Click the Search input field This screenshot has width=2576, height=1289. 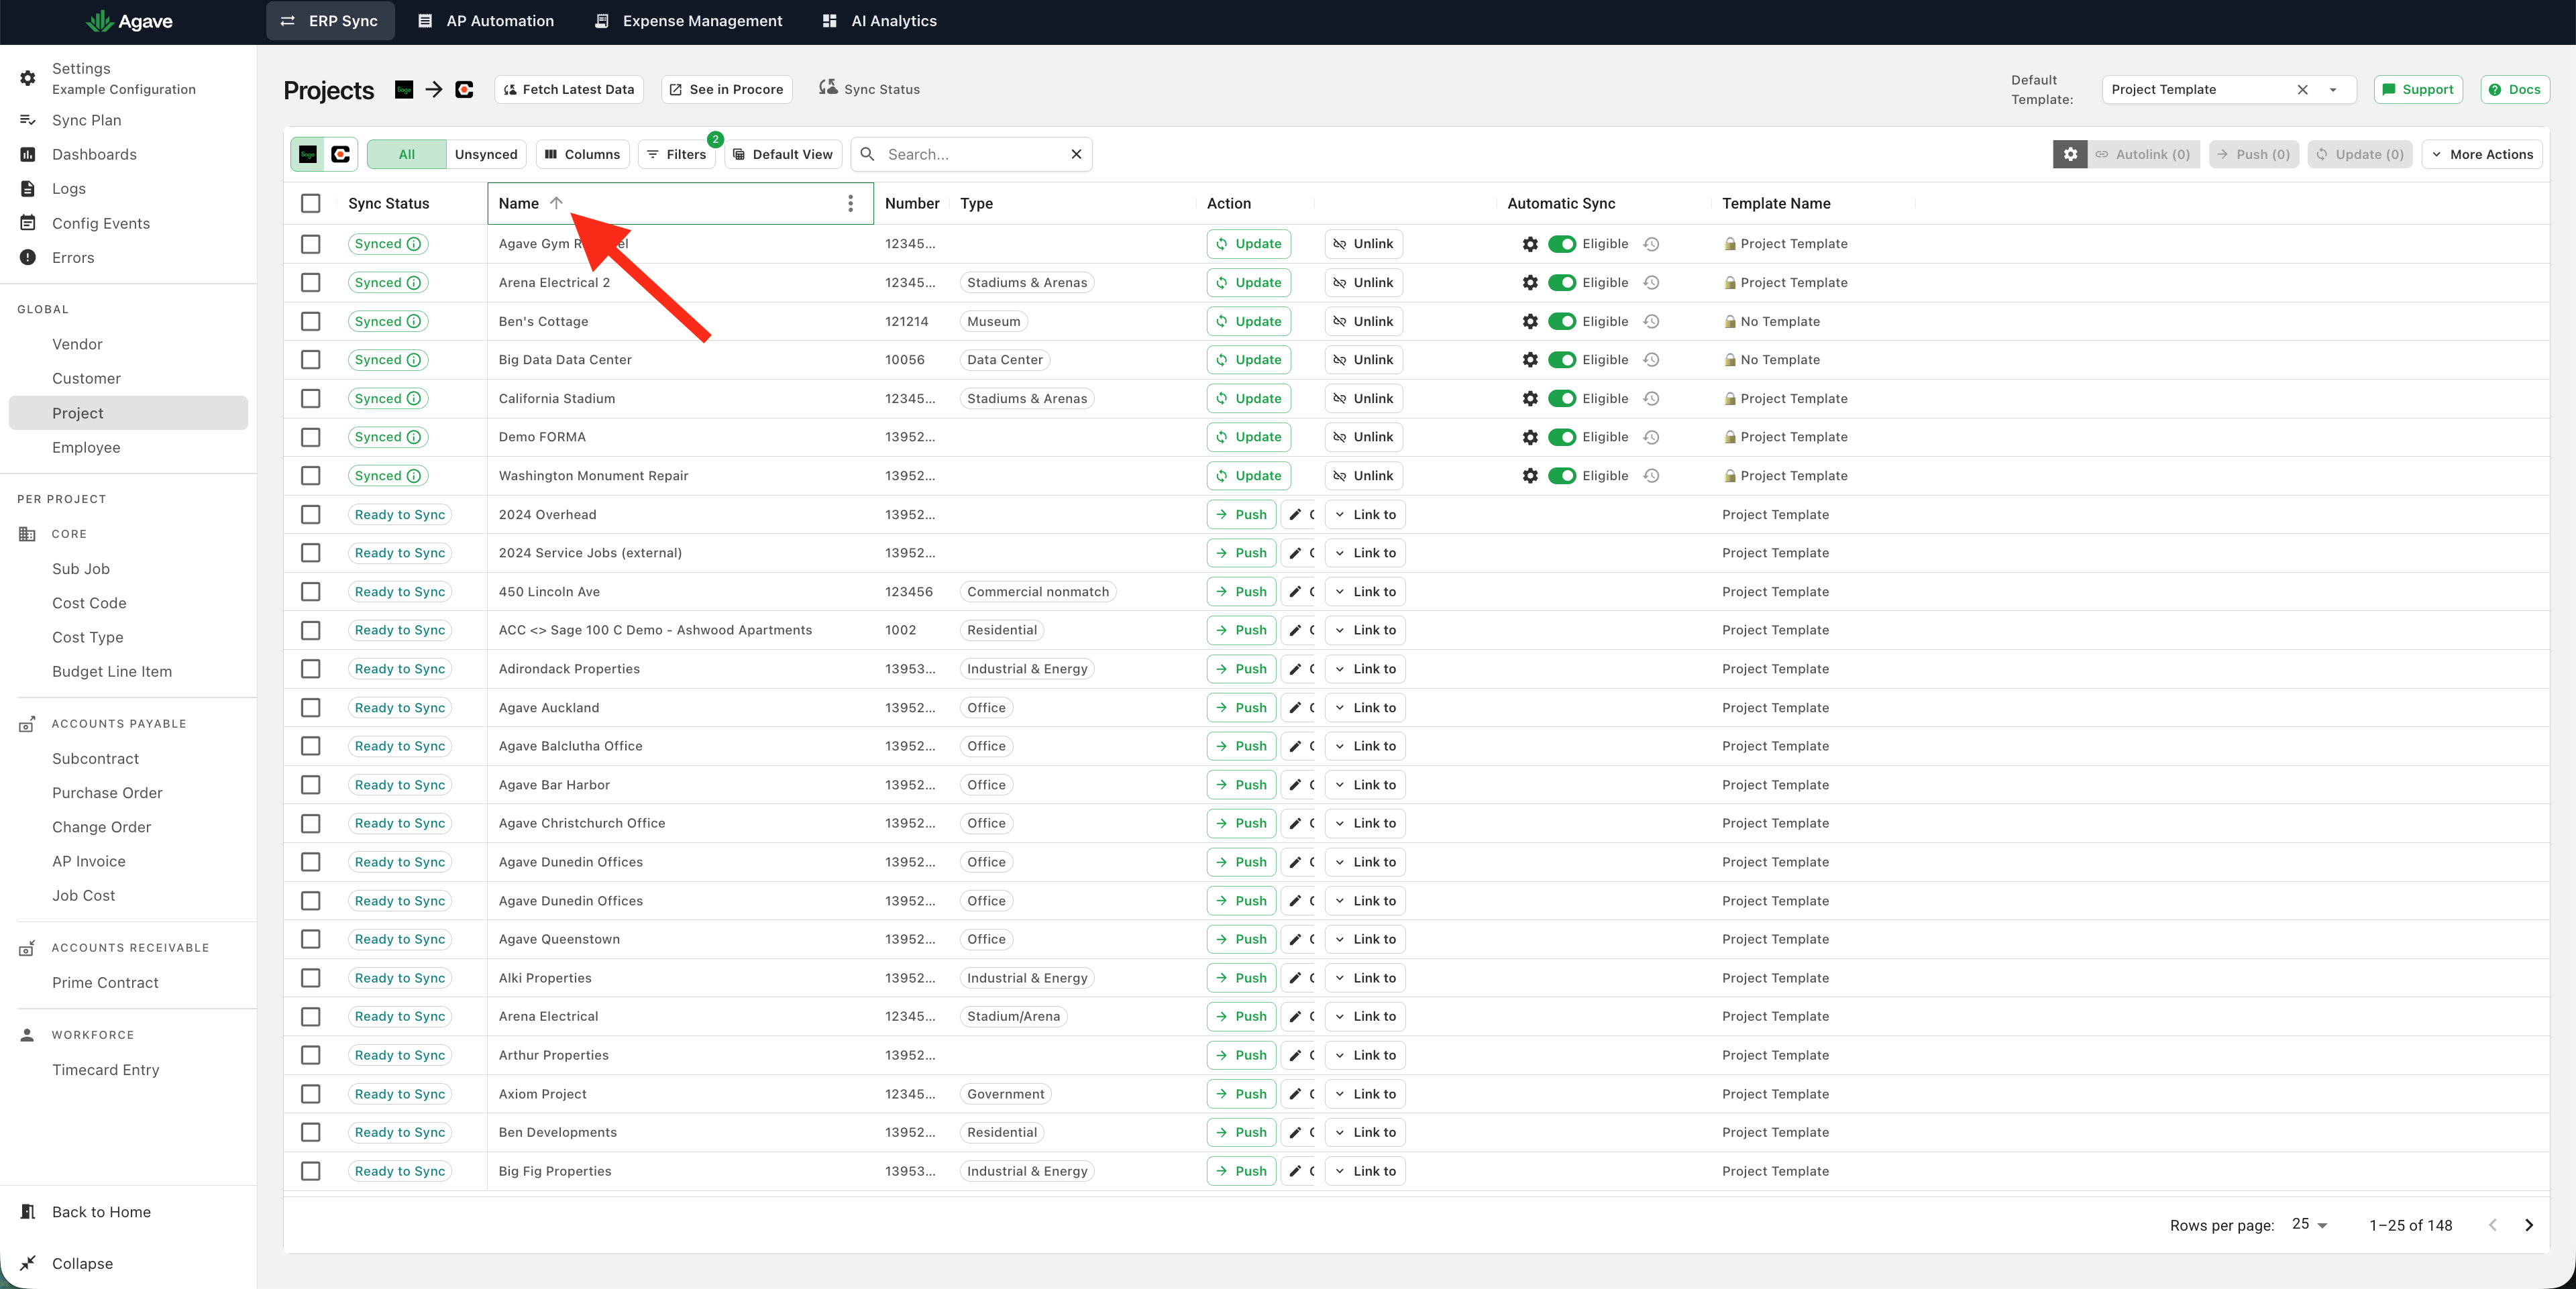pos(971,154)
